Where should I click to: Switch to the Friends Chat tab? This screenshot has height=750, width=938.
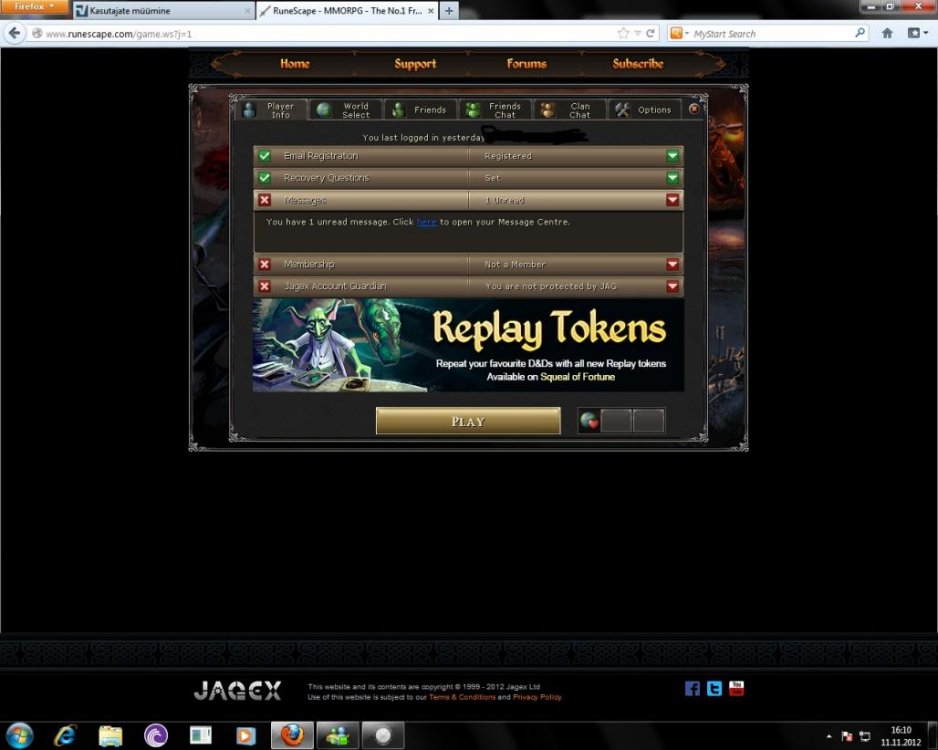(x=495, y=110)
